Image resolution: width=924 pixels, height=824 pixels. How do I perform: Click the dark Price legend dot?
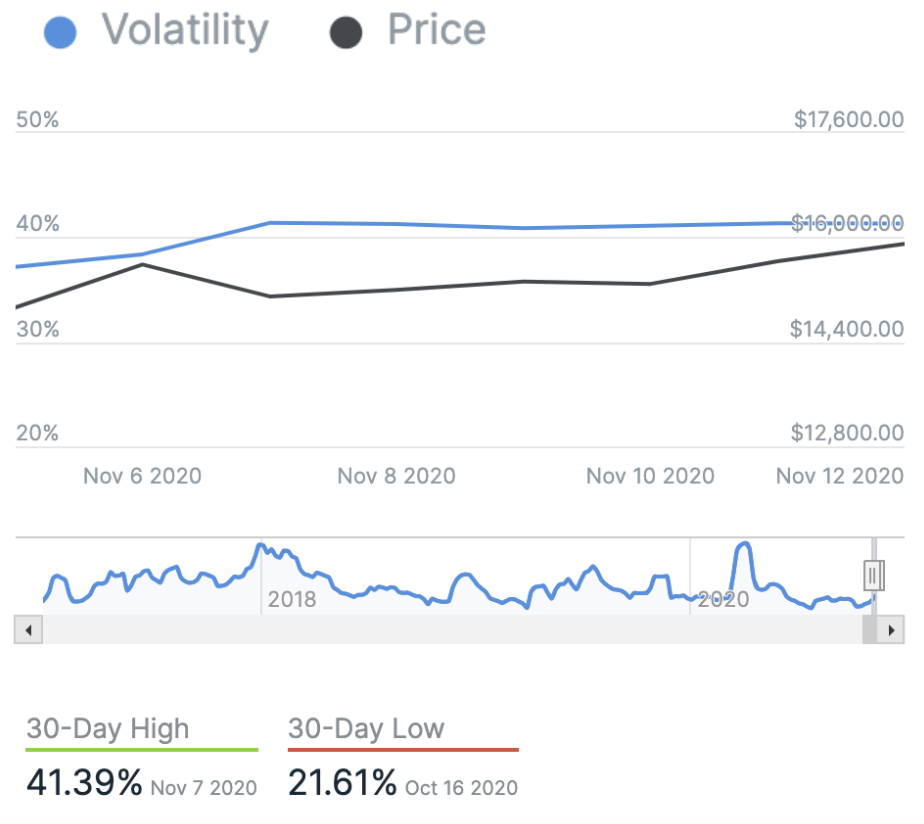[x=346, y=32]
